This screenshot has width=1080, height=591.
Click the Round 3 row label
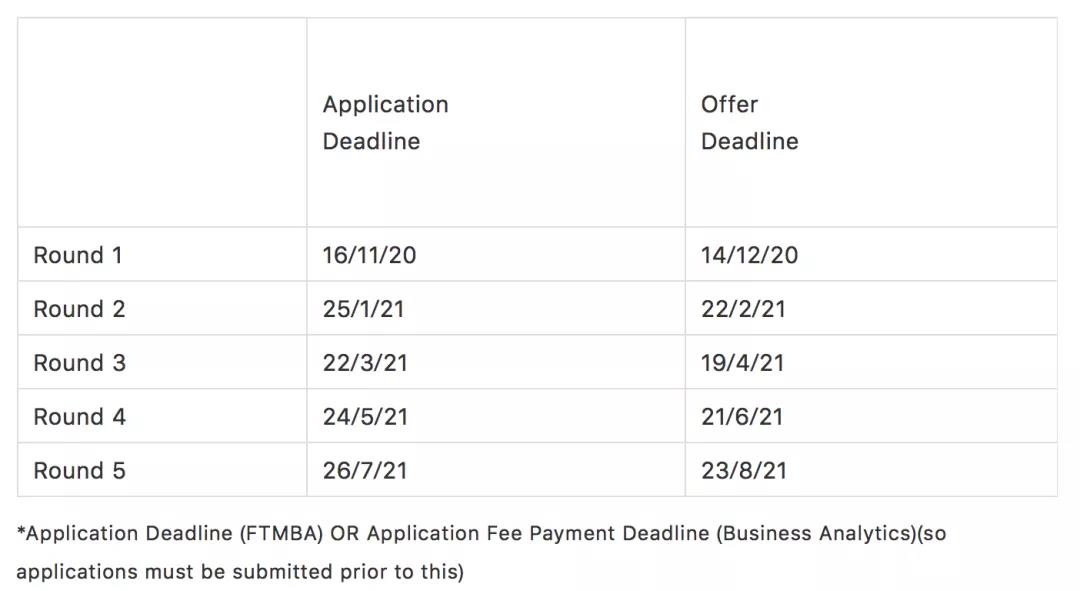click(80, 363)
